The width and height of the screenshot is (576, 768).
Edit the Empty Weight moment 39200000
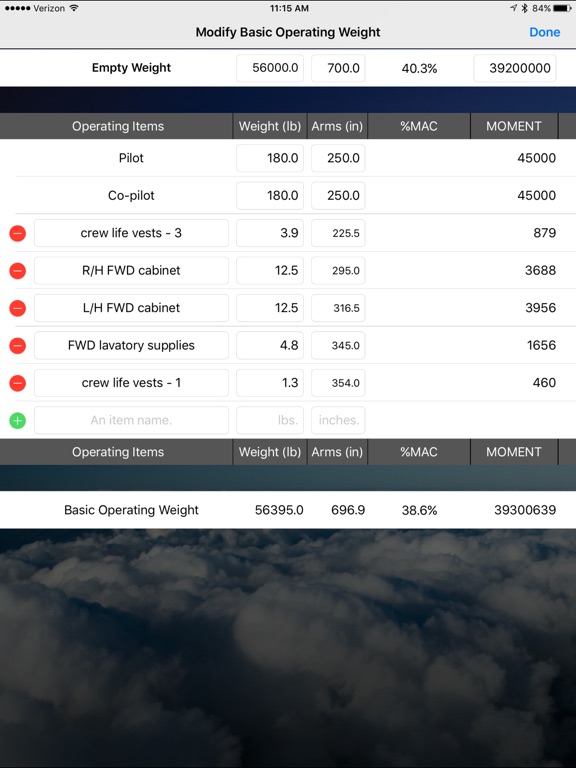click(515, 68)
